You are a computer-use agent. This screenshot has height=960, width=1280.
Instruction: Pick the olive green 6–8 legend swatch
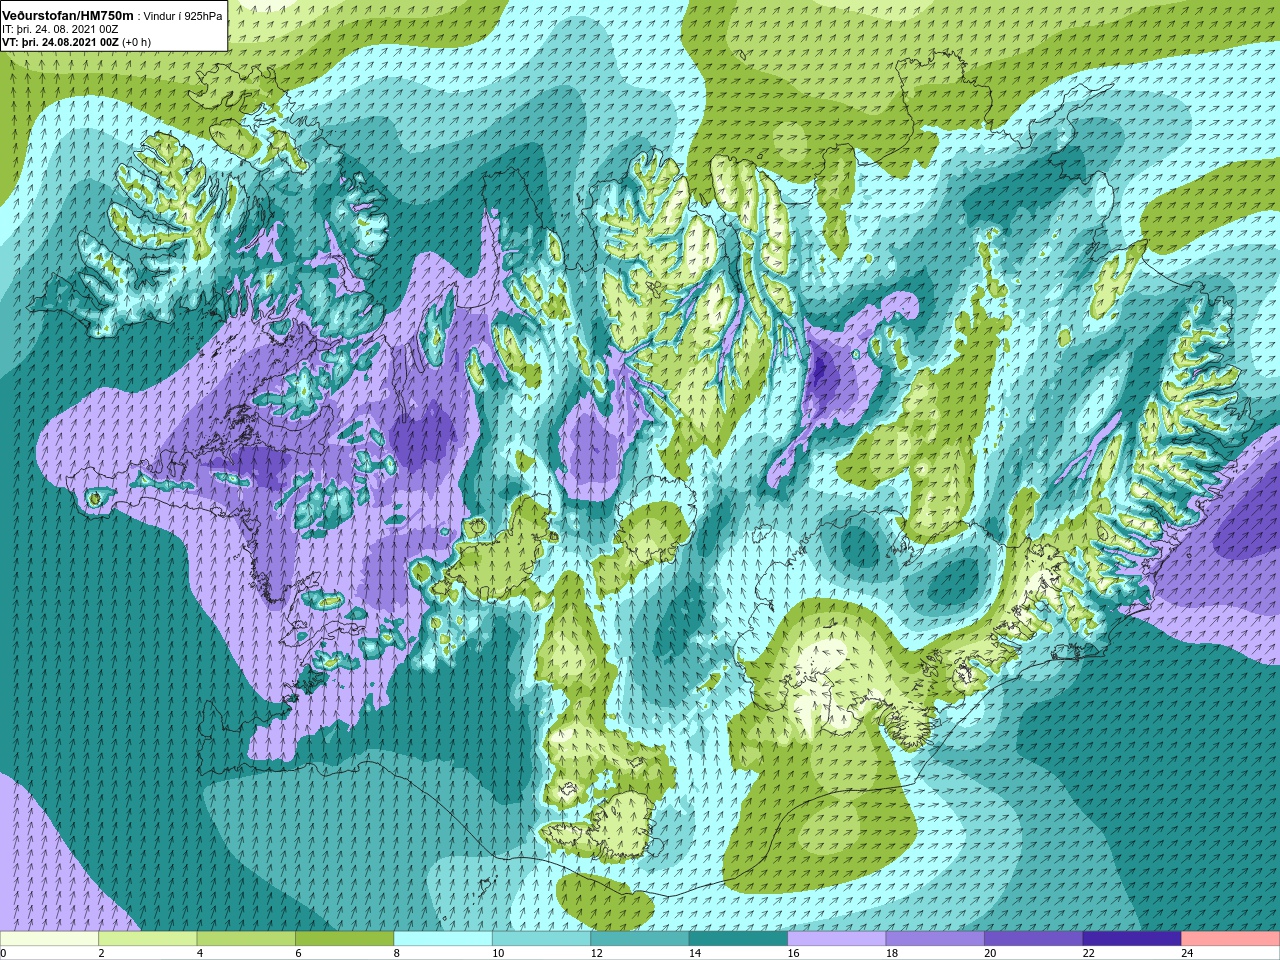pyautogui.click(x=344, y=939)
